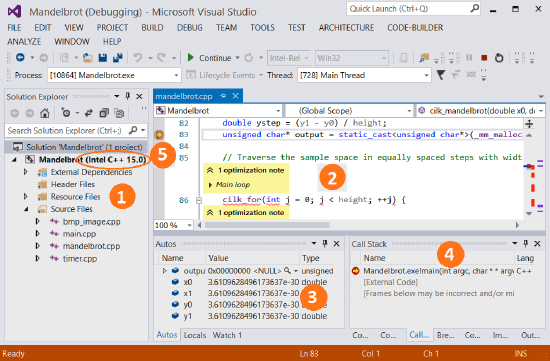
Task: Click the breakpoint marker on line 83
Action: [159, 134]
